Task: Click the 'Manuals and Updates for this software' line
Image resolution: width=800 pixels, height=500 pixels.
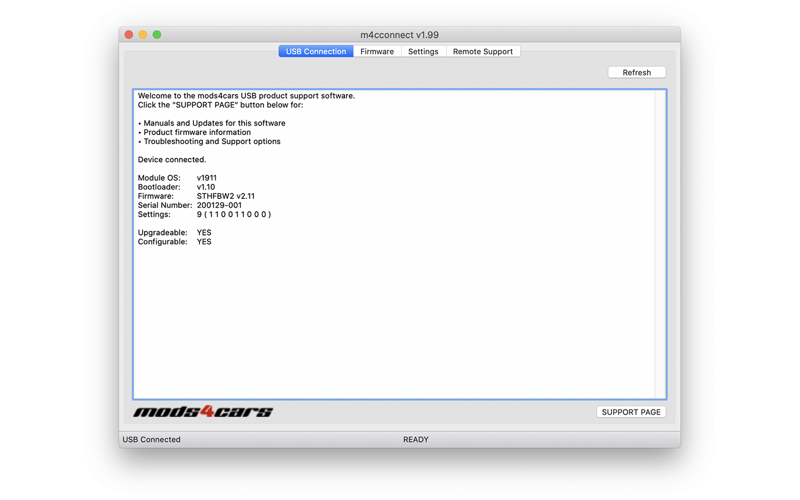Action: [x=212, y=123]
